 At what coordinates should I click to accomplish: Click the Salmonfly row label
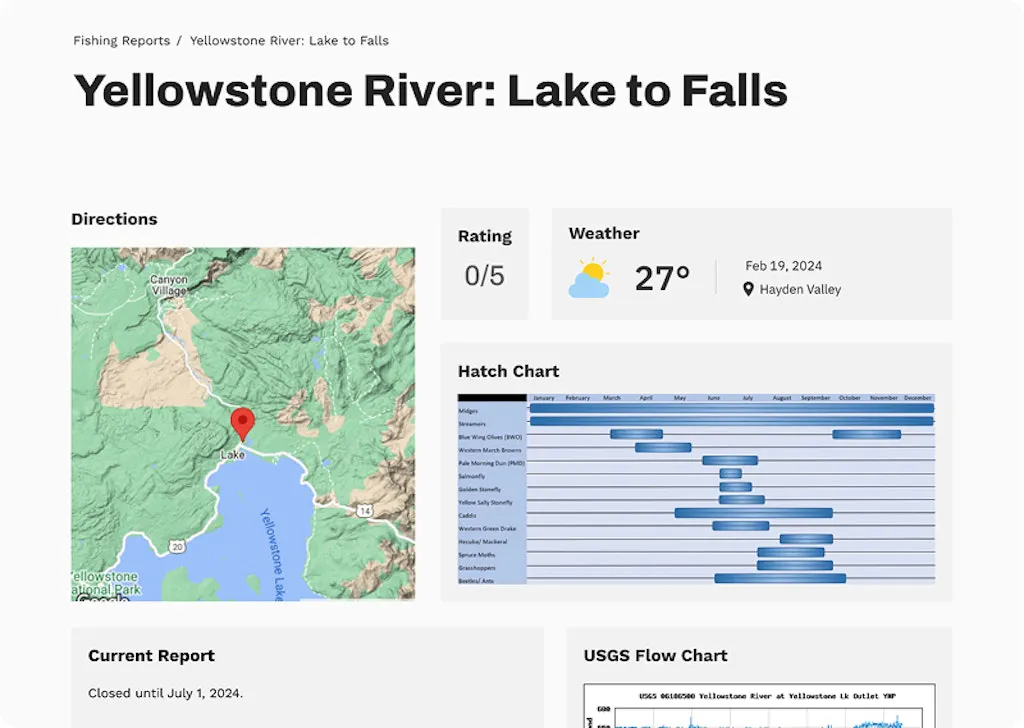coord(472,476)
